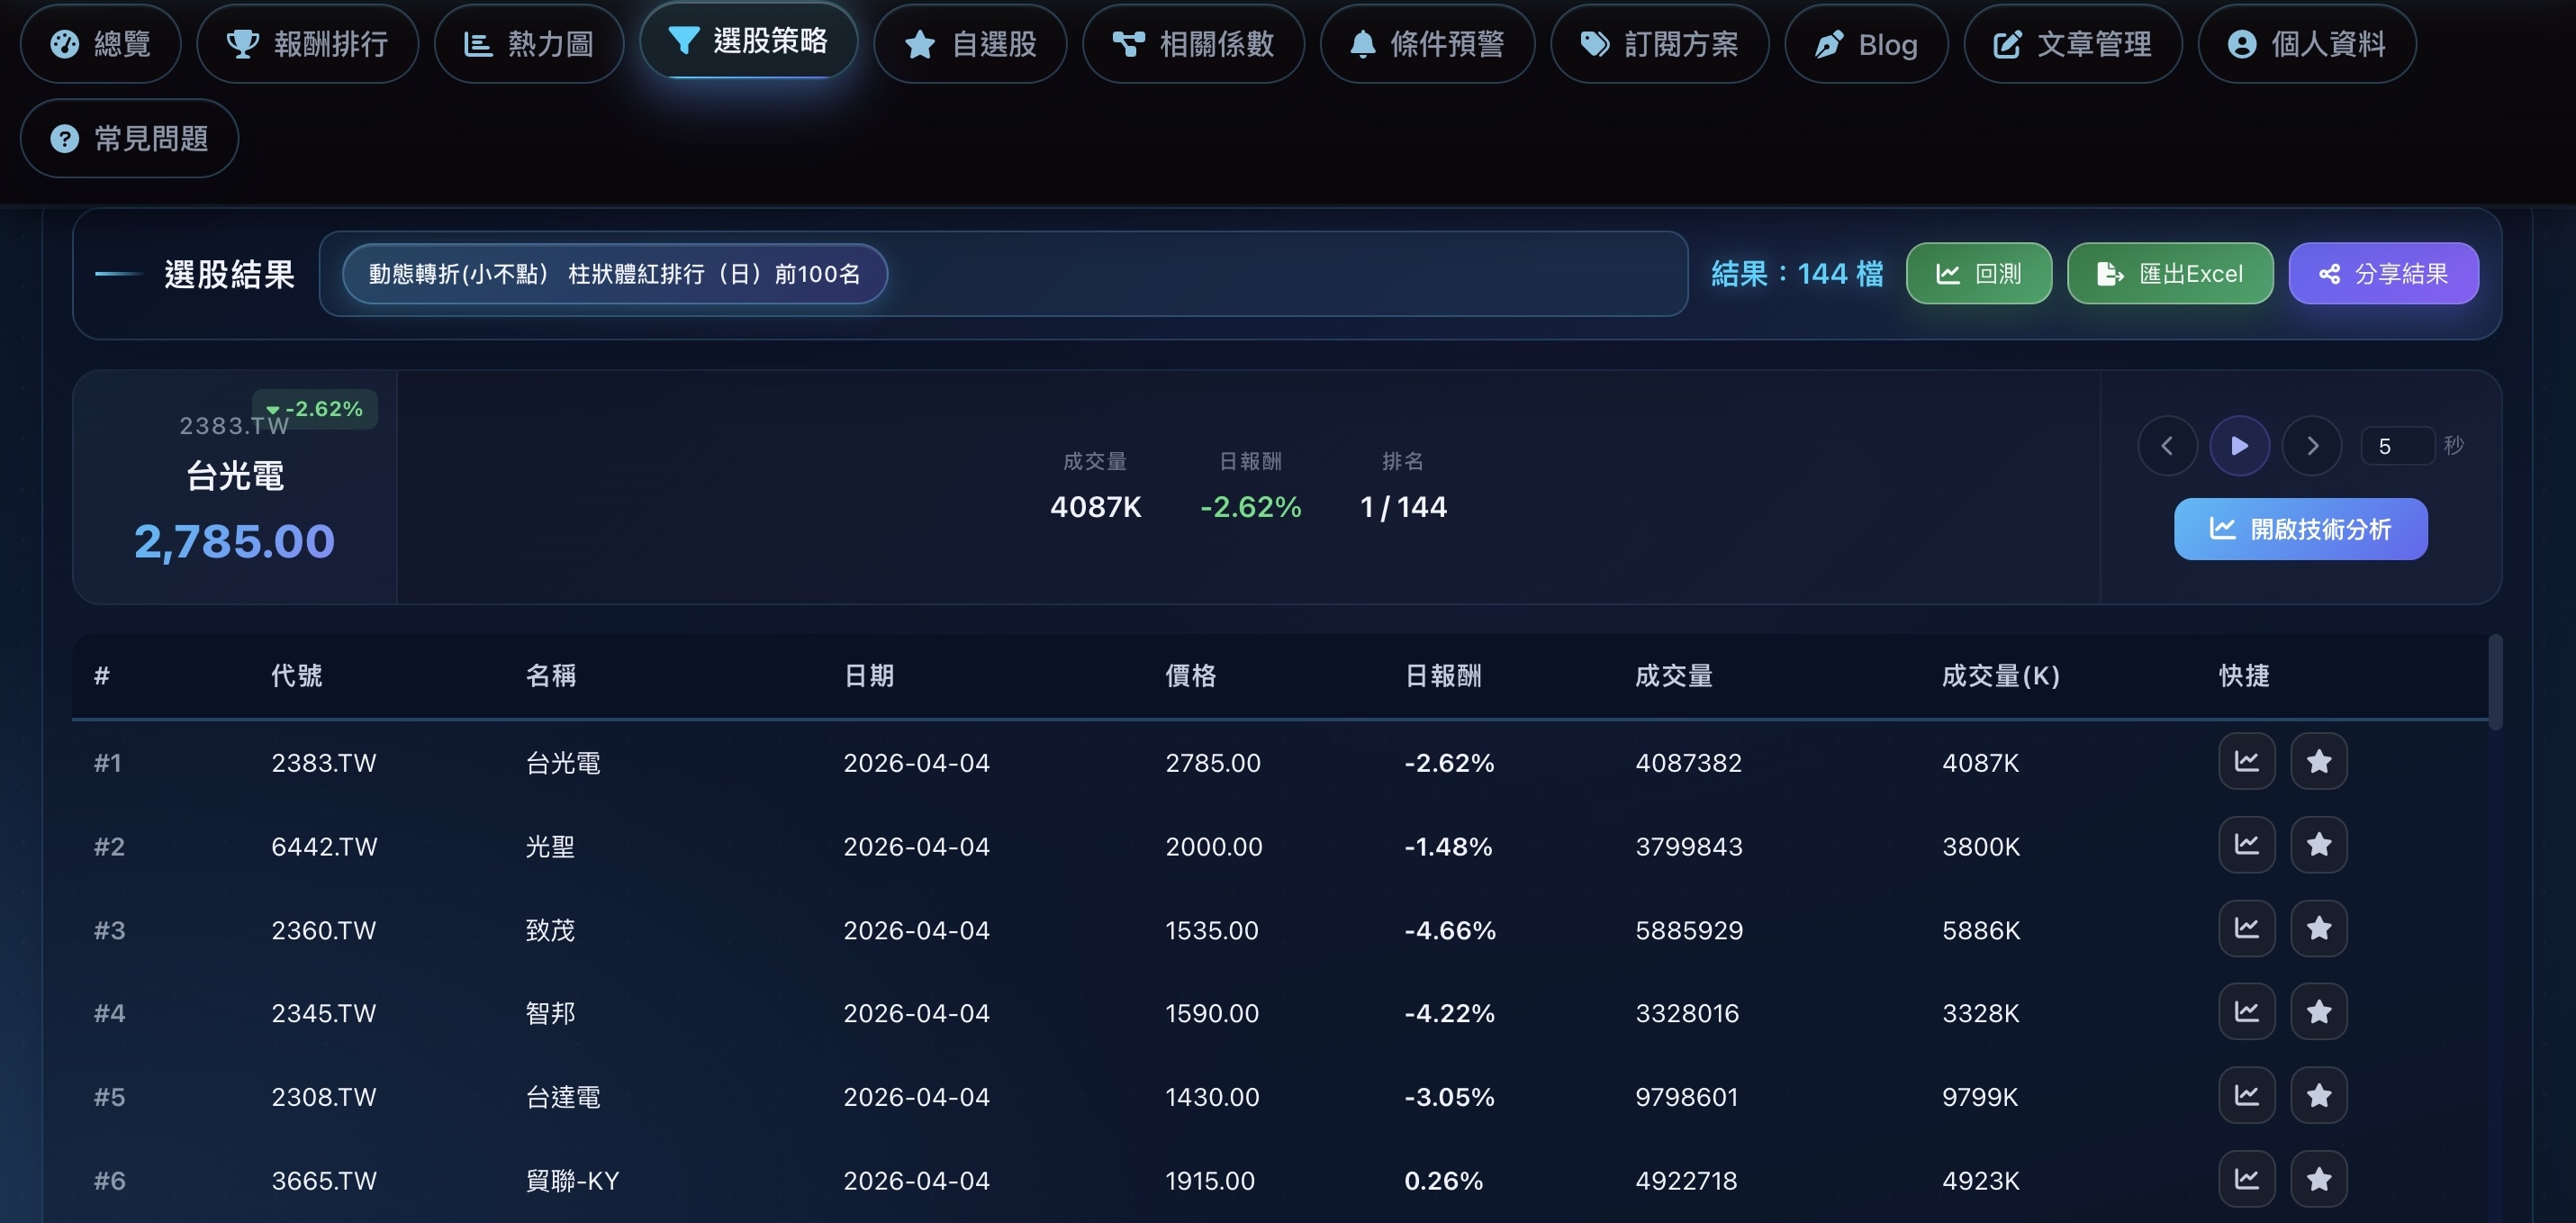
Task: Click volume 9798601 in the 台達電 row
Action: (1686, 1097)
